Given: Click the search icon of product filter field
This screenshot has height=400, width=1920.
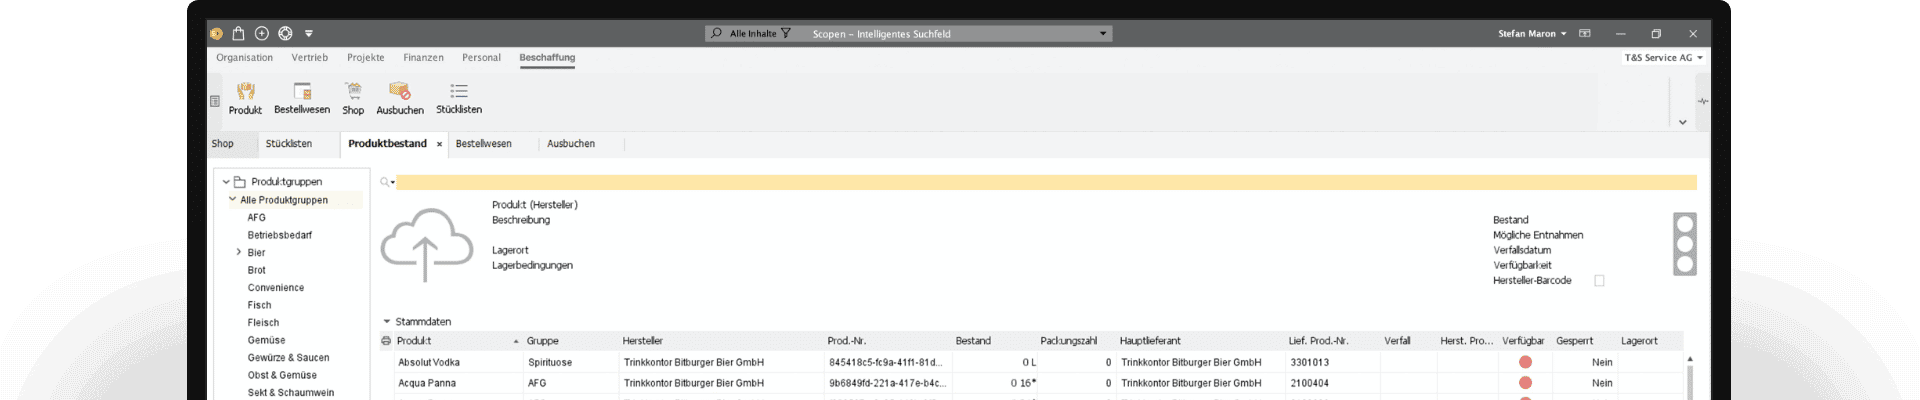Looking at the screenshot, I should pos(384,182).
